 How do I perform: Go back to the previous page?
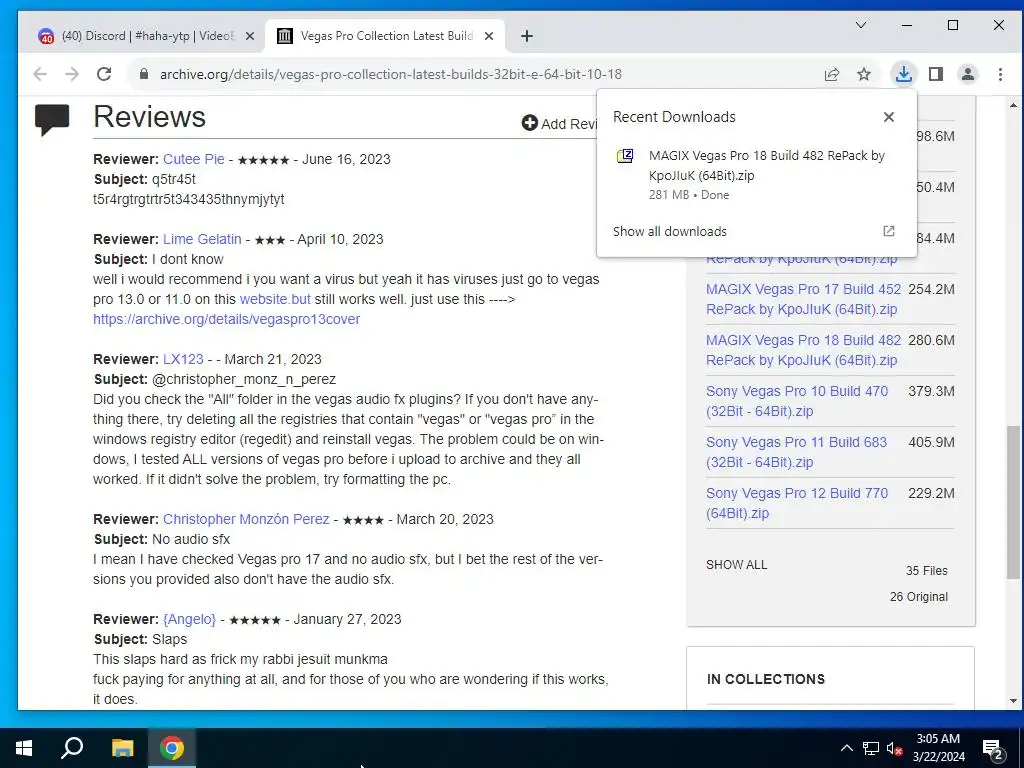click(x=40, y=74)
